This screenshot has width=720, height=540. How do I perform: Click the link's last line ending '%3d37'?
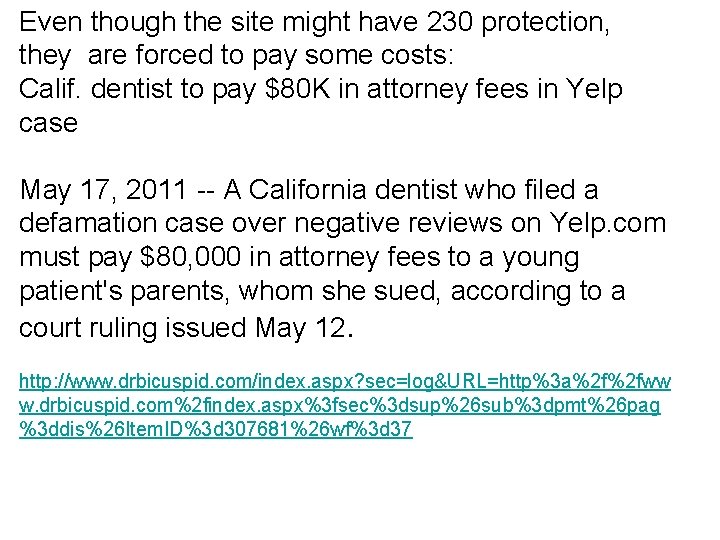216,429
